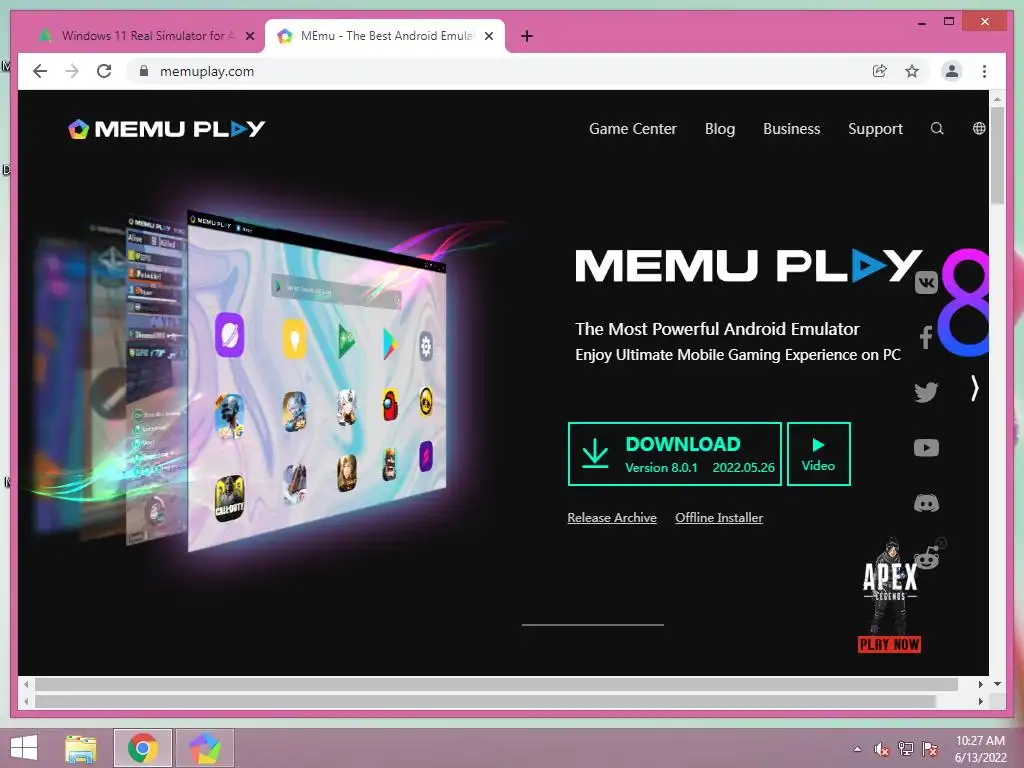Viewport: 1024px width, 768px height.
Task: Click network tray icon
Action: 906,749
